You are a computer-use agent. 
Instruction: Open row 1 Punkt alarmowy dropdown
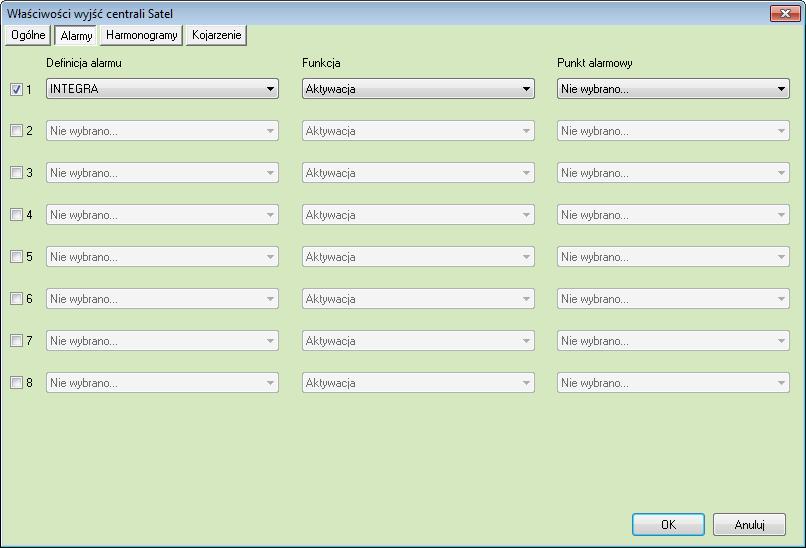coord(673,89)
